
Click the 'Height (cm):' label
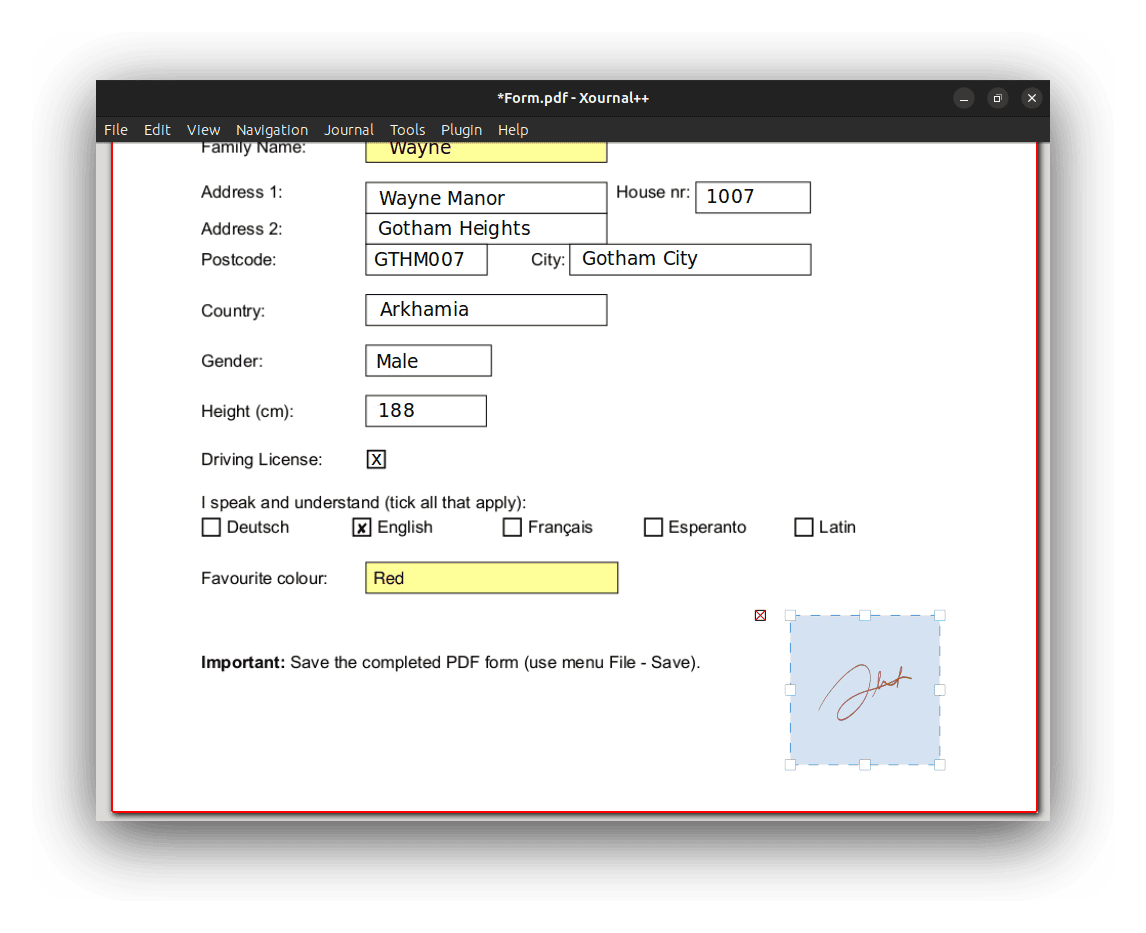(x=247, y=411)
